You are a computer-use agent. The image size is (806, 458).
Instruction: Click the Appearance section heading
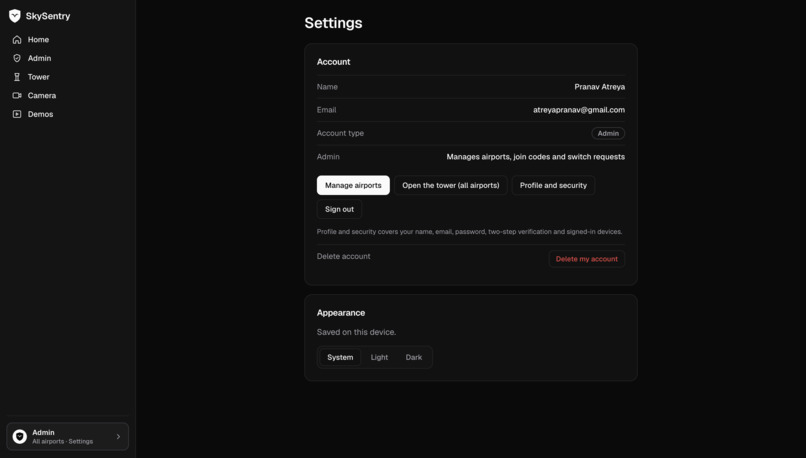[x=341, y=313]
